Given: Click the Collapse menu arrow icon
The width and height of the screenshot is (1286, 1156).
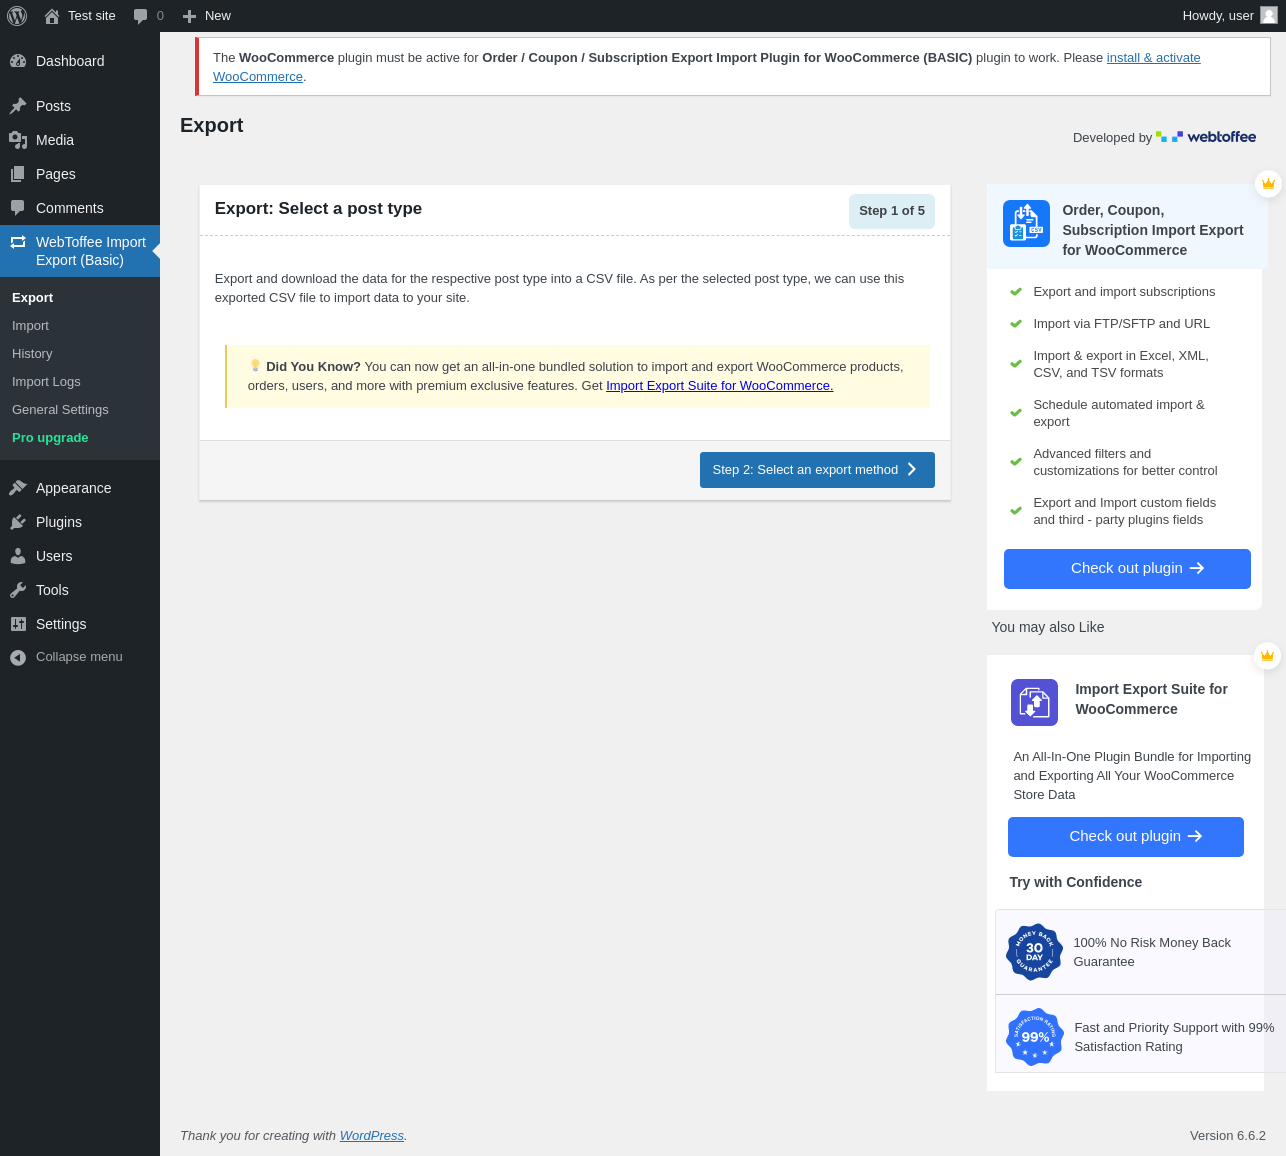Looking at the screenshot, I should coord(18,657).
